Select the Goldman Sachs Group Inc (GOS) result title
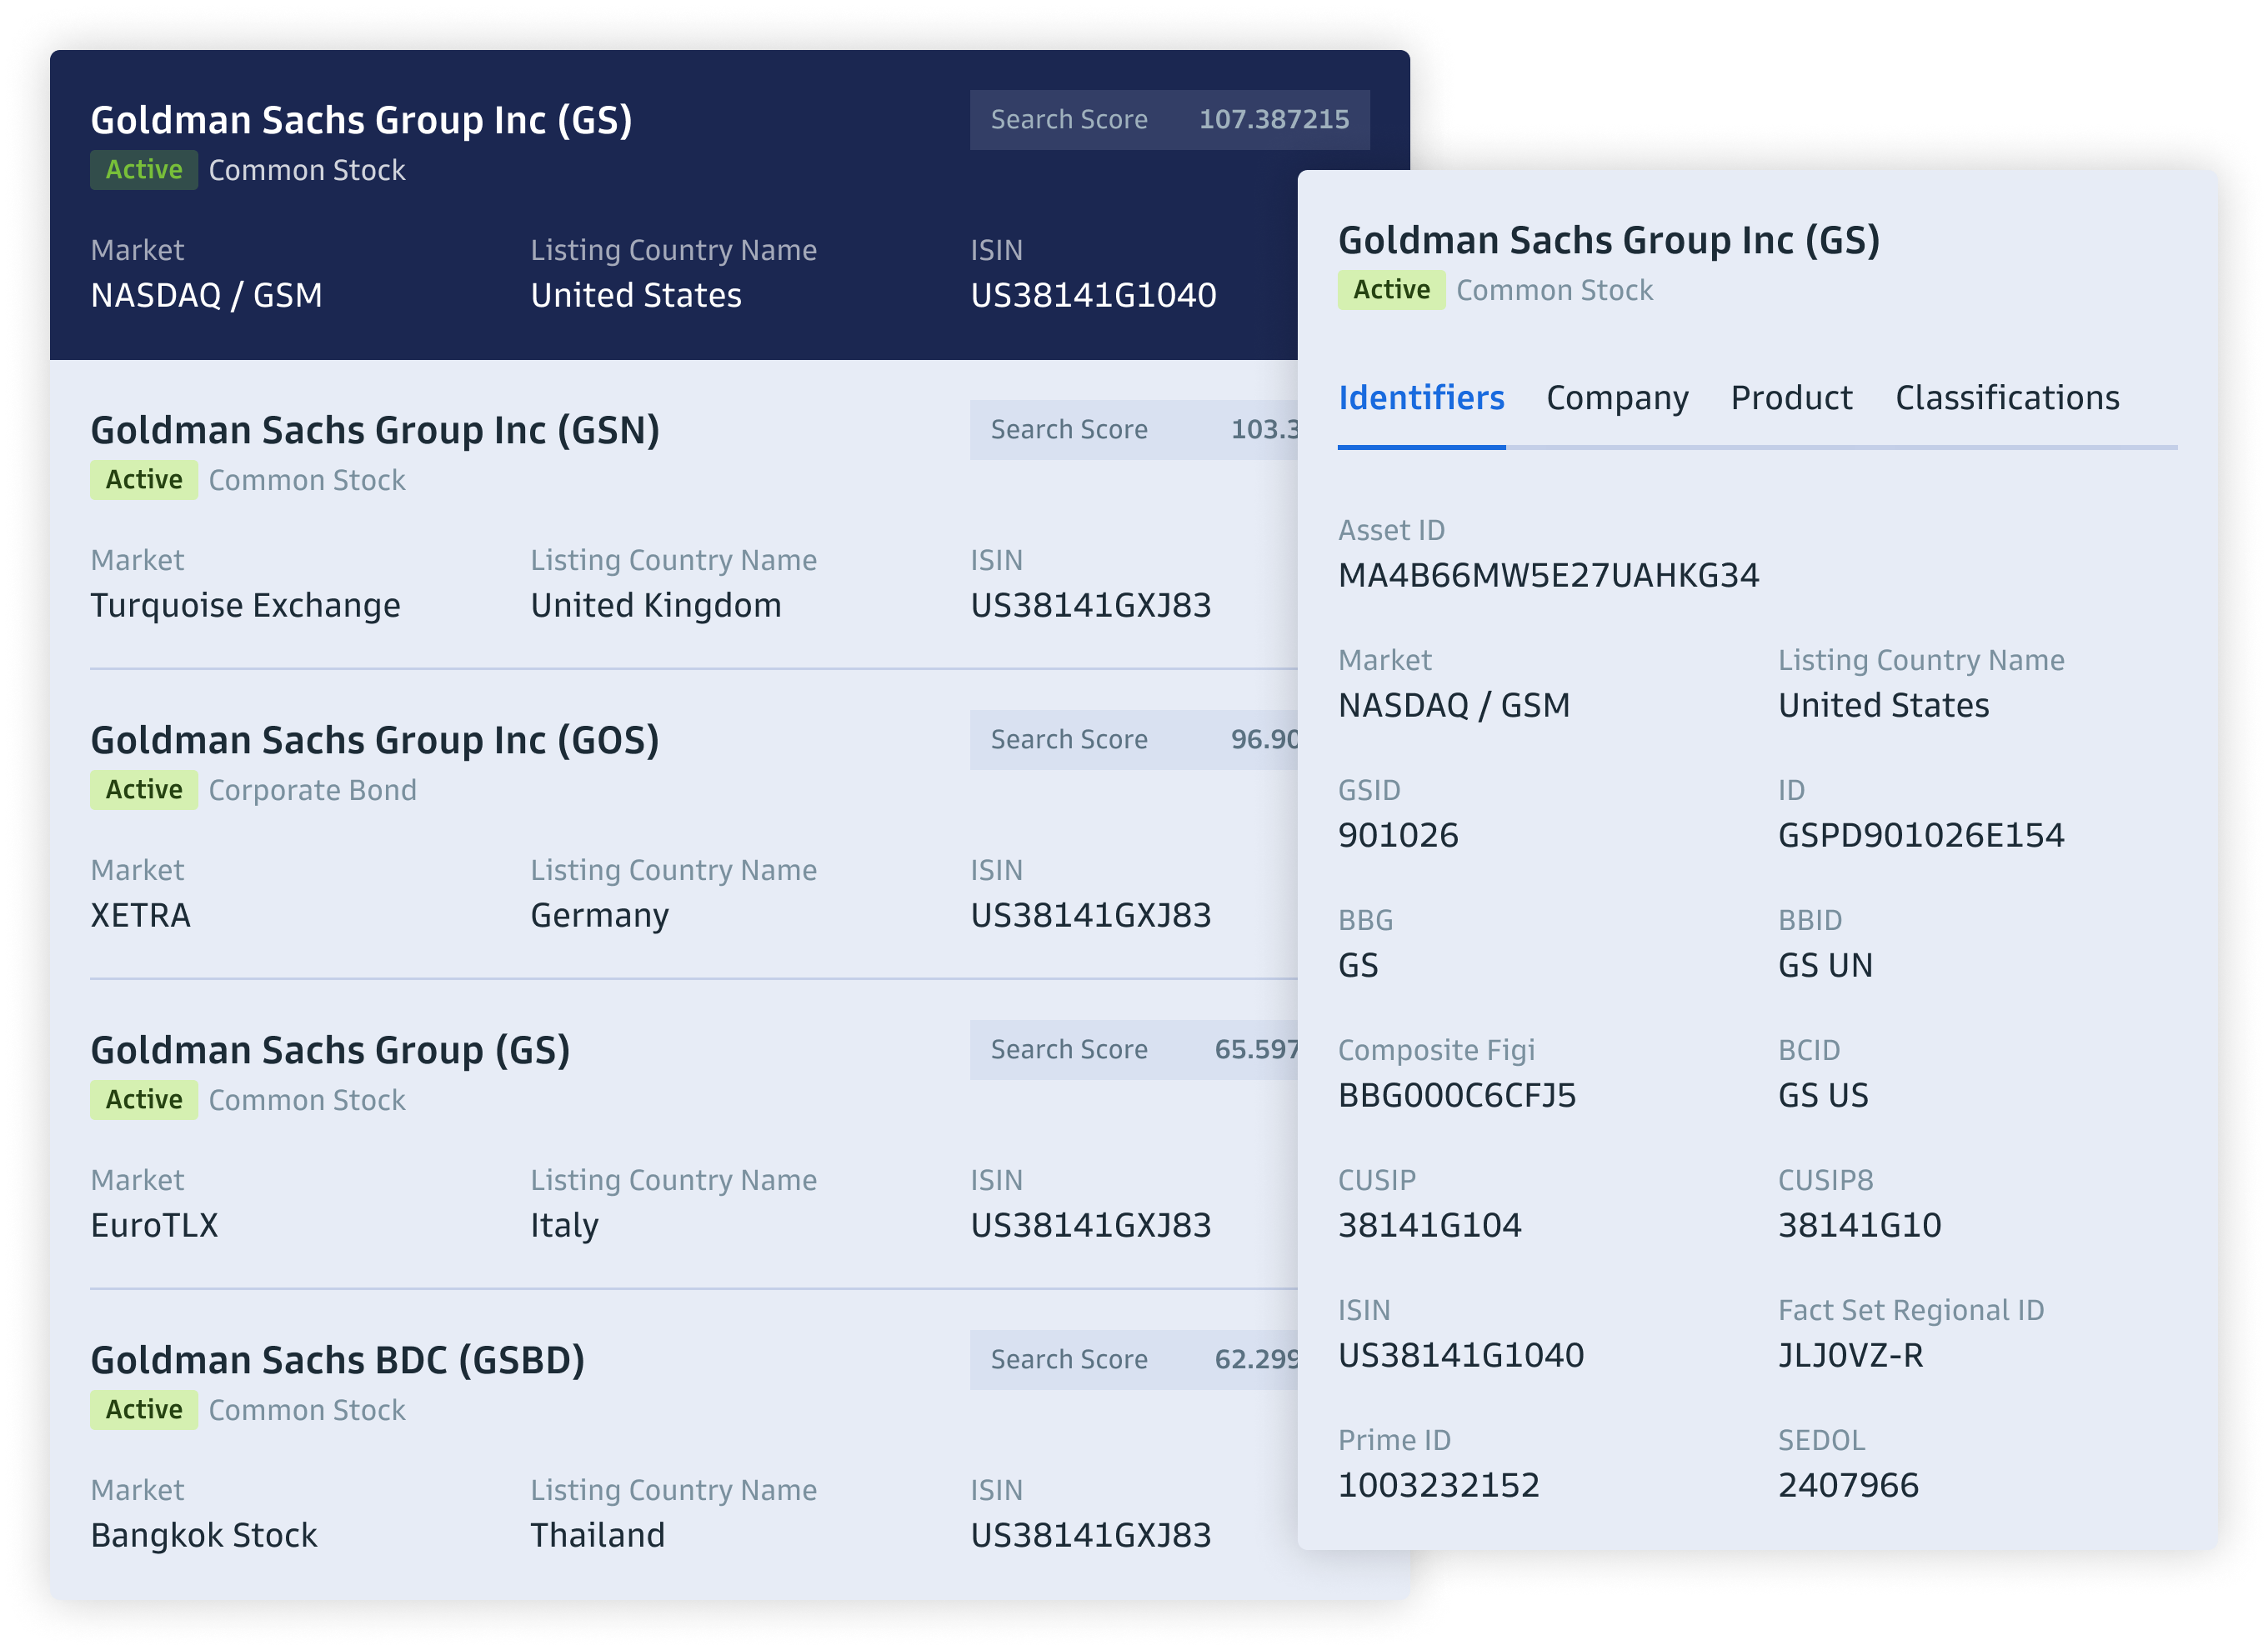The width and height of the screenshot is (2268, 1650). point(375,740)
